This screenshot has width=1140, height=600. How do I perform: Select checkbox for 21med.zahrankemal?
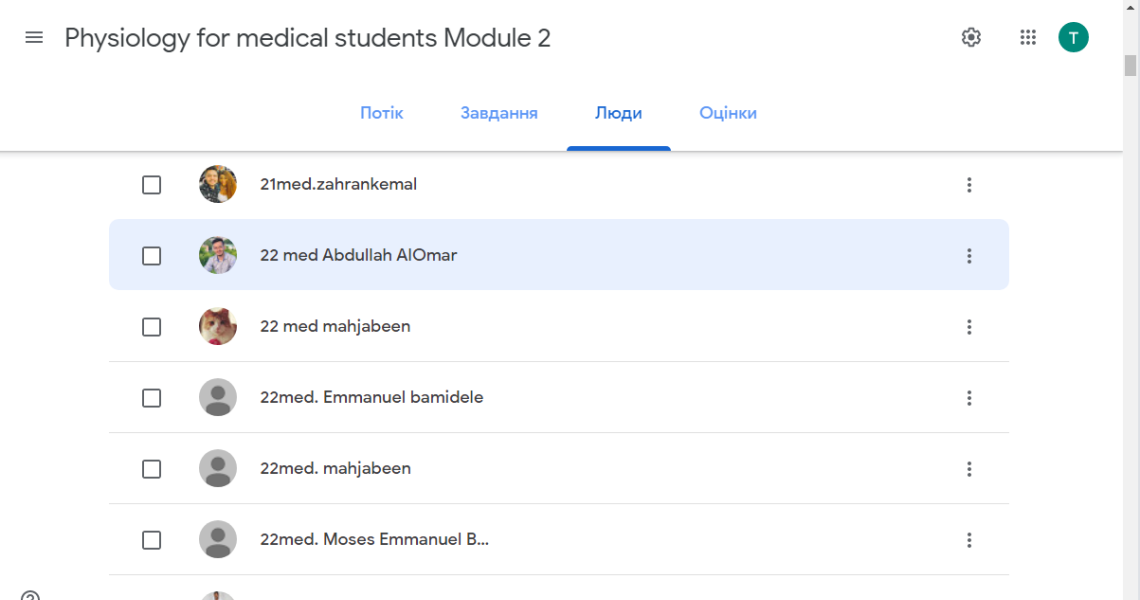tap(151, 185)
